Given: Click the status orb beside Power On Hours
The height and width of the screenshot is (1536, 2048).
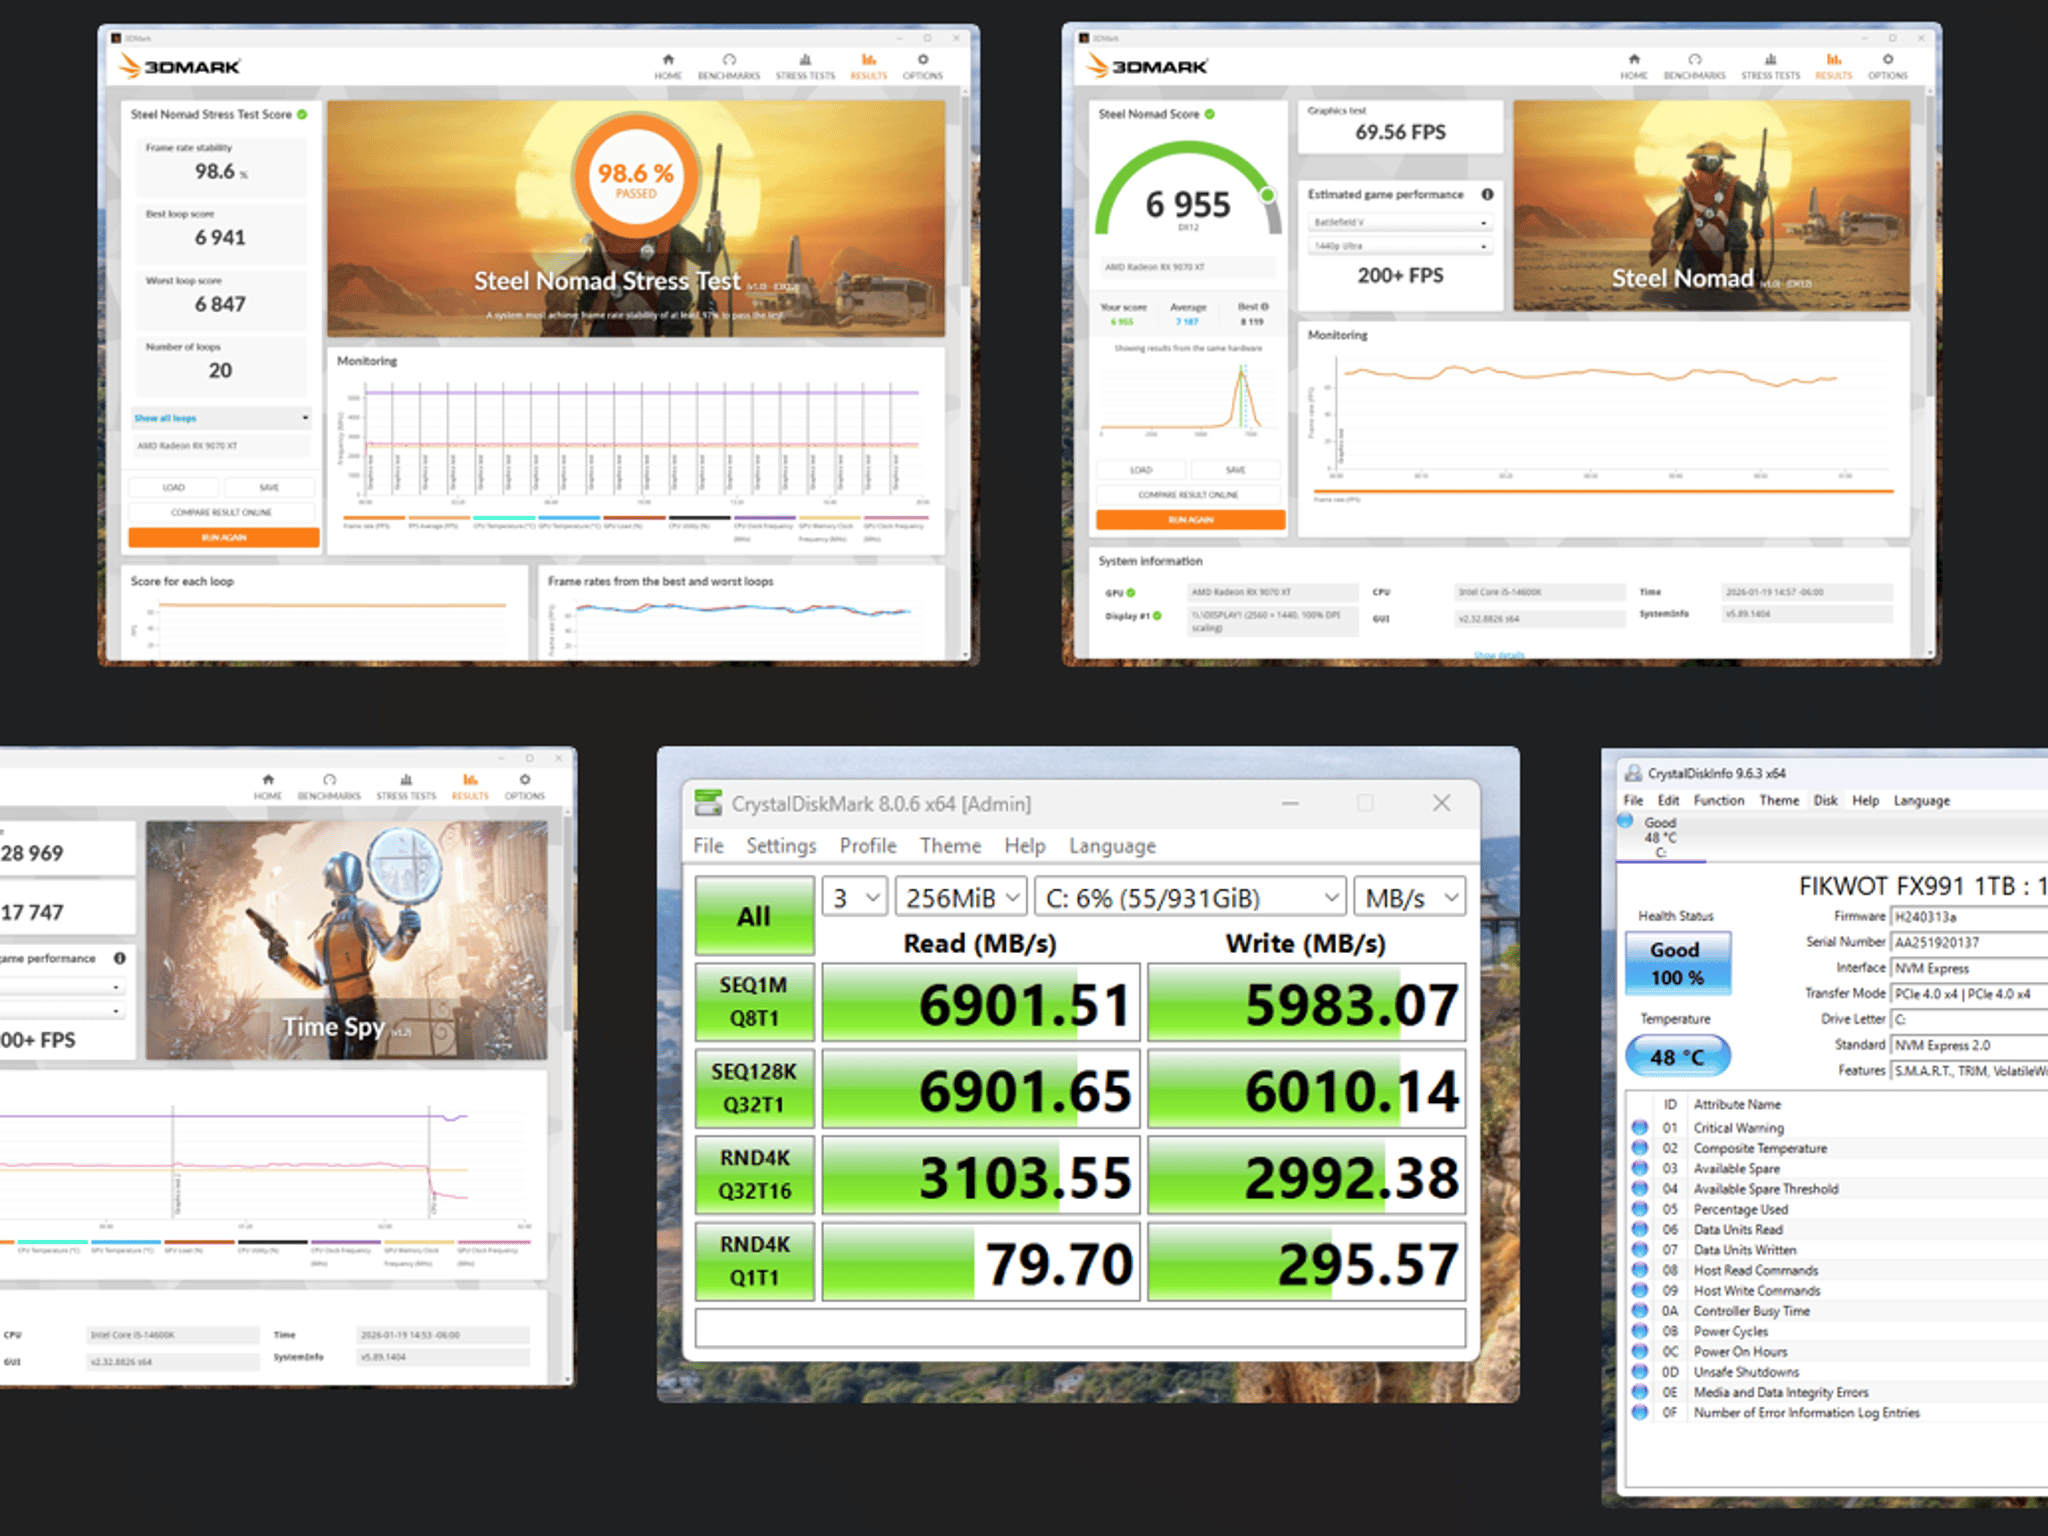Looking at the screenshot, I should (x=1640, y=1351).
